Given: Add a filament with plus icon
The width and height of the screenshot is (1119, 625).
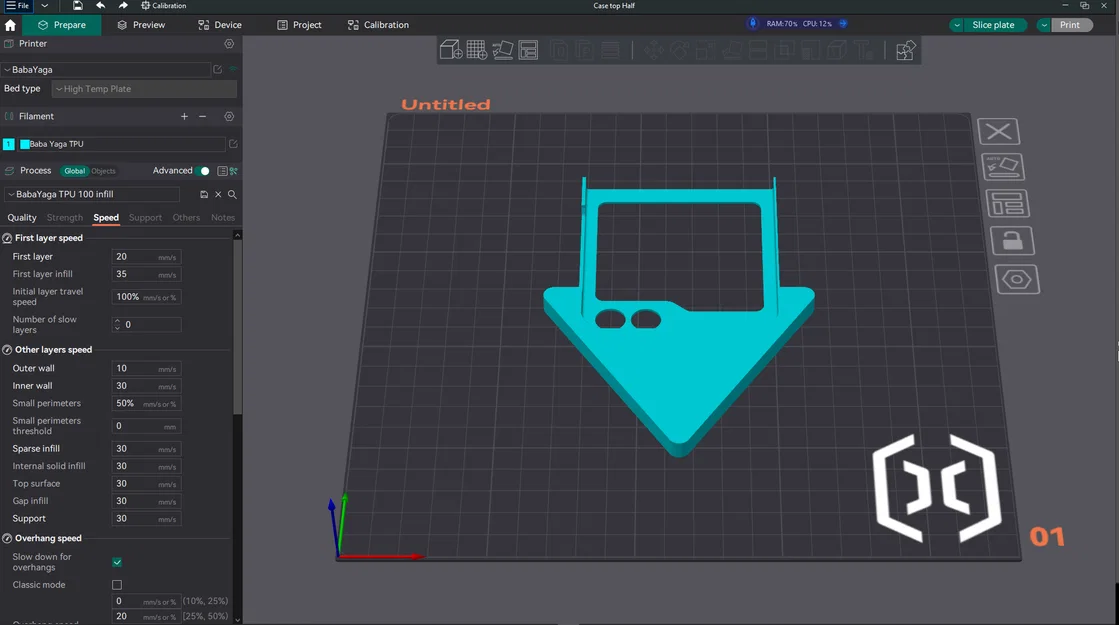Looking at the screenshot, I should coord(184,116).
